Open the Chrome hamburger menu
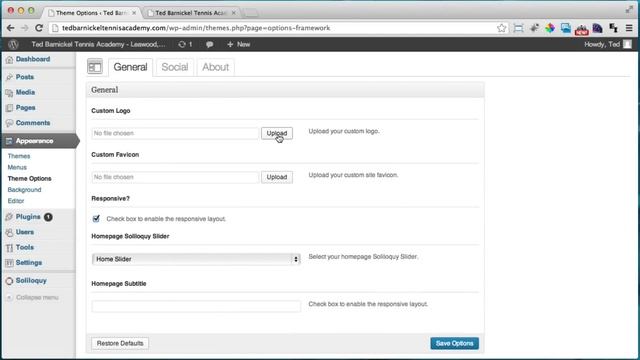The width and height of the screenshot is (640, 360). pyautogui.click(x=629, y=28)
